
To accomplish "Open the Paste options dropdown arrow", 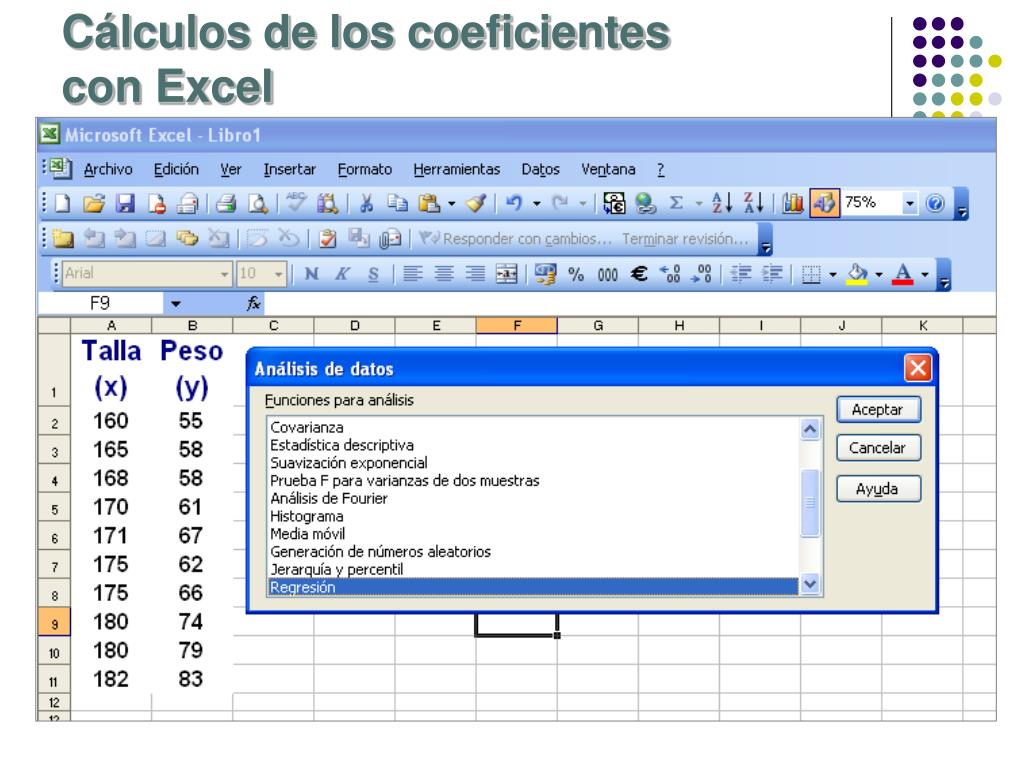I will 451,204.
